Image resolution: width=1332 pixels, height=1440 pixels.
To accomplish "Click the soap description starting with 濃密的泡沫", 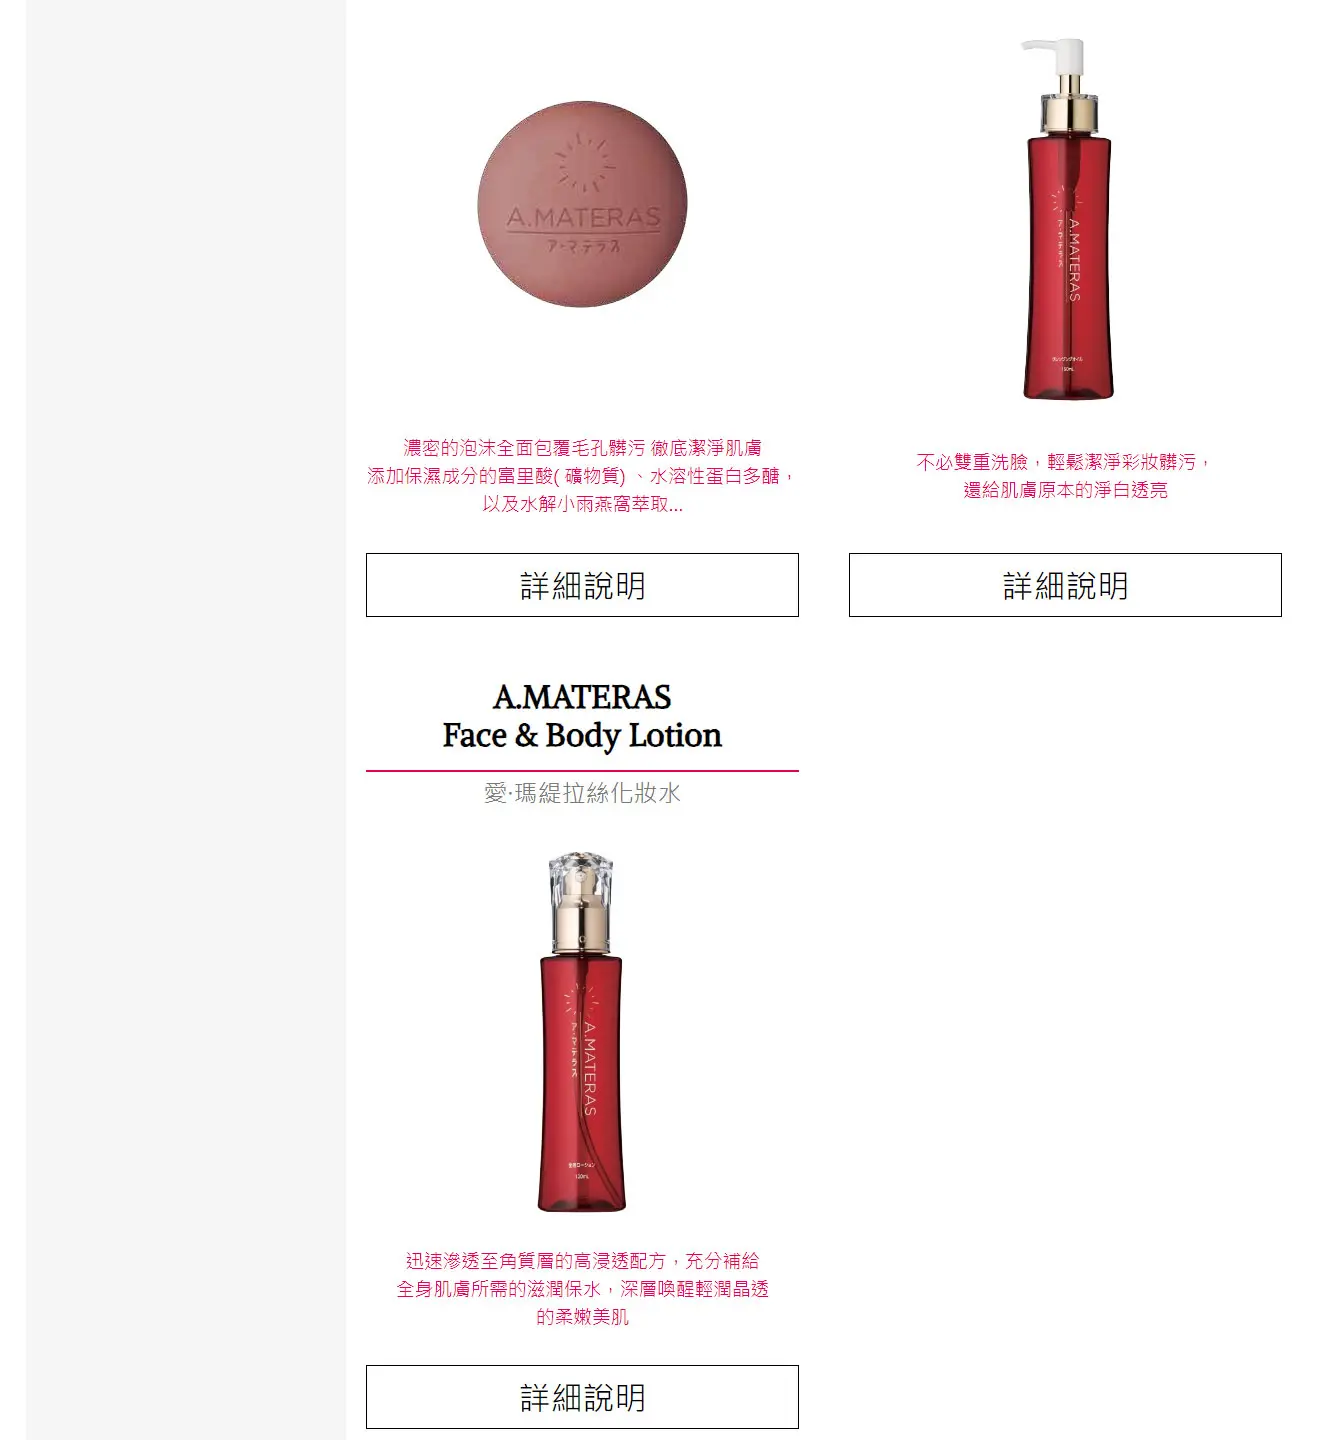I will tap(582, 476).
